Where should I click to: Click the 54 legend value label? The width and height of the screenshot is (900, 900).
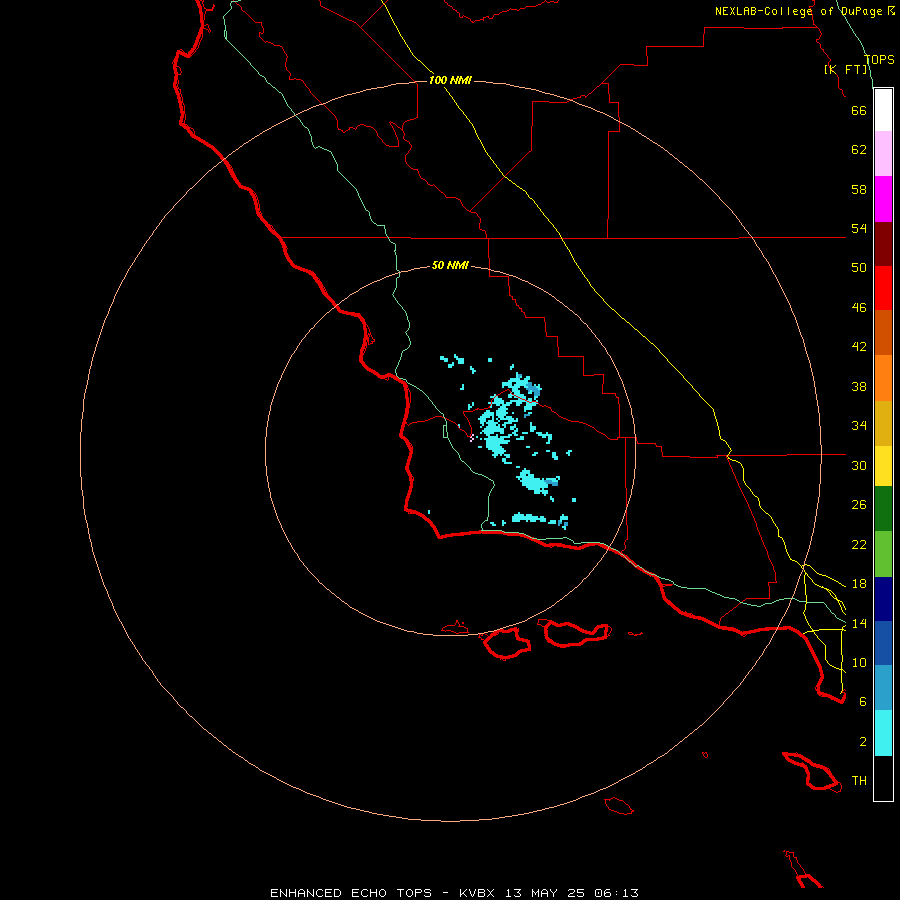click(859, 228)
